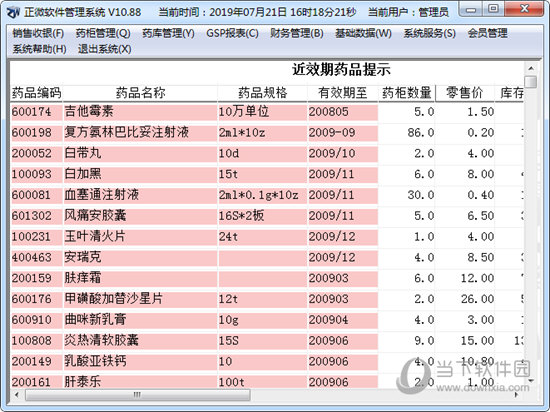The width and height of the screenshot is (550, 412).
Task: Click the expiry cell 200805
Action: (x=343, y=112)
